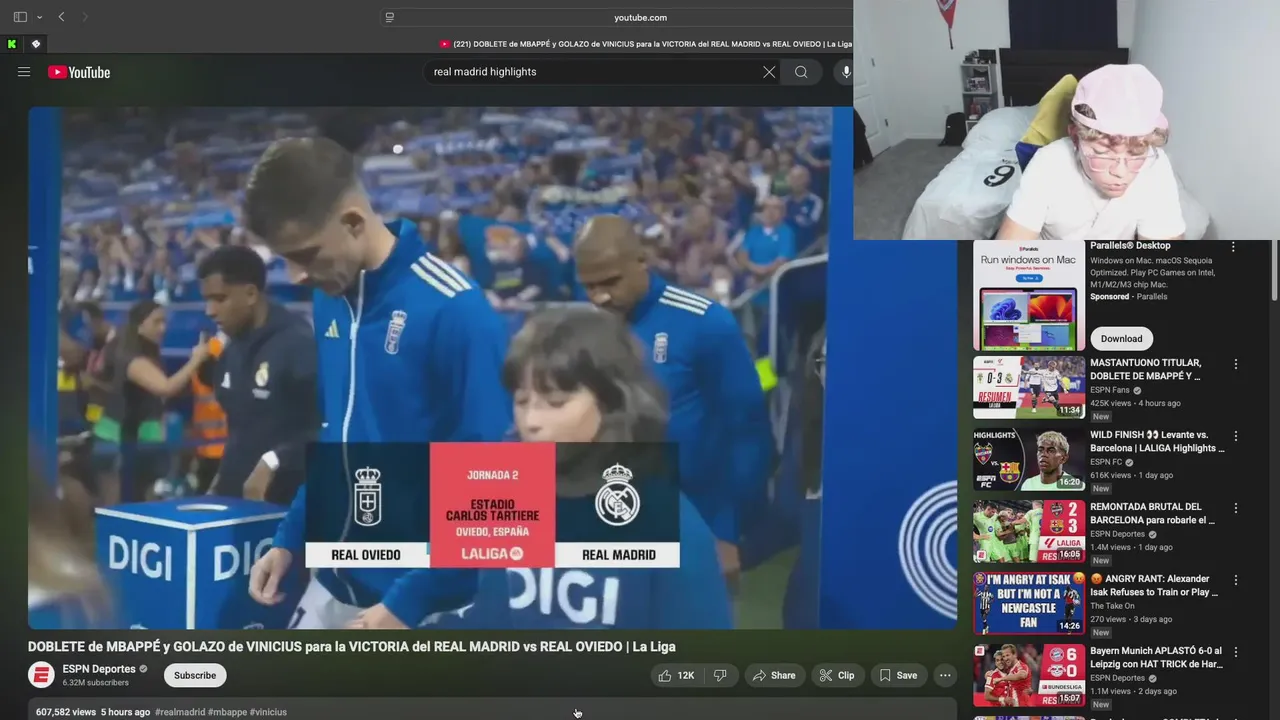Open more actions under the video

pos(945,676)
